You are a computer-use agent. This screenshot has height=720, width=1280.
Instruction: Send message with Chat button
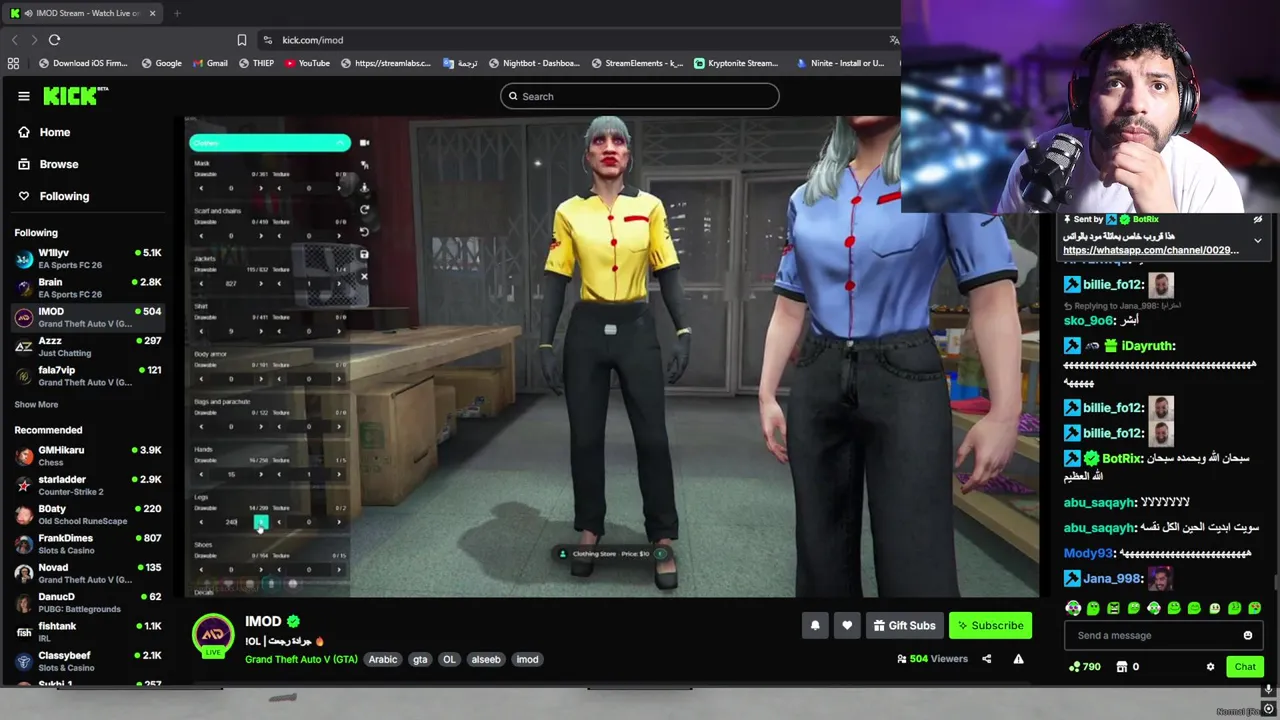coord(1245,667)
